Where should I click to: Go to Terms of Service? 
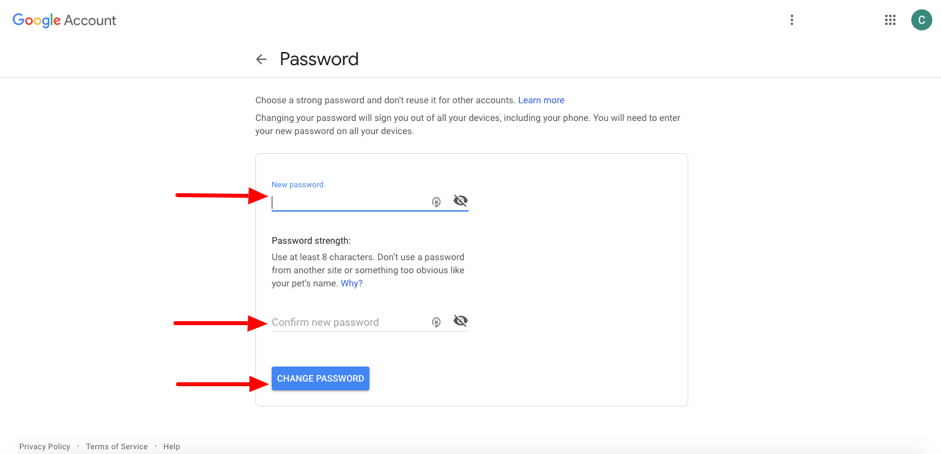point(116,446)
